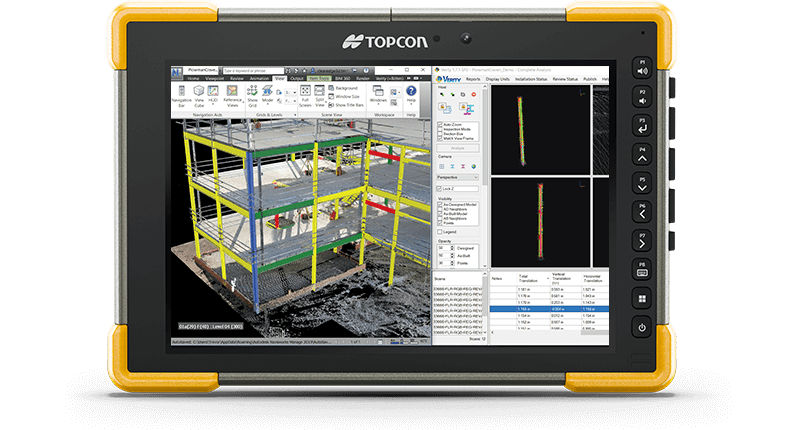Click the upper beam deviation viewport

[x=541, y=131]
